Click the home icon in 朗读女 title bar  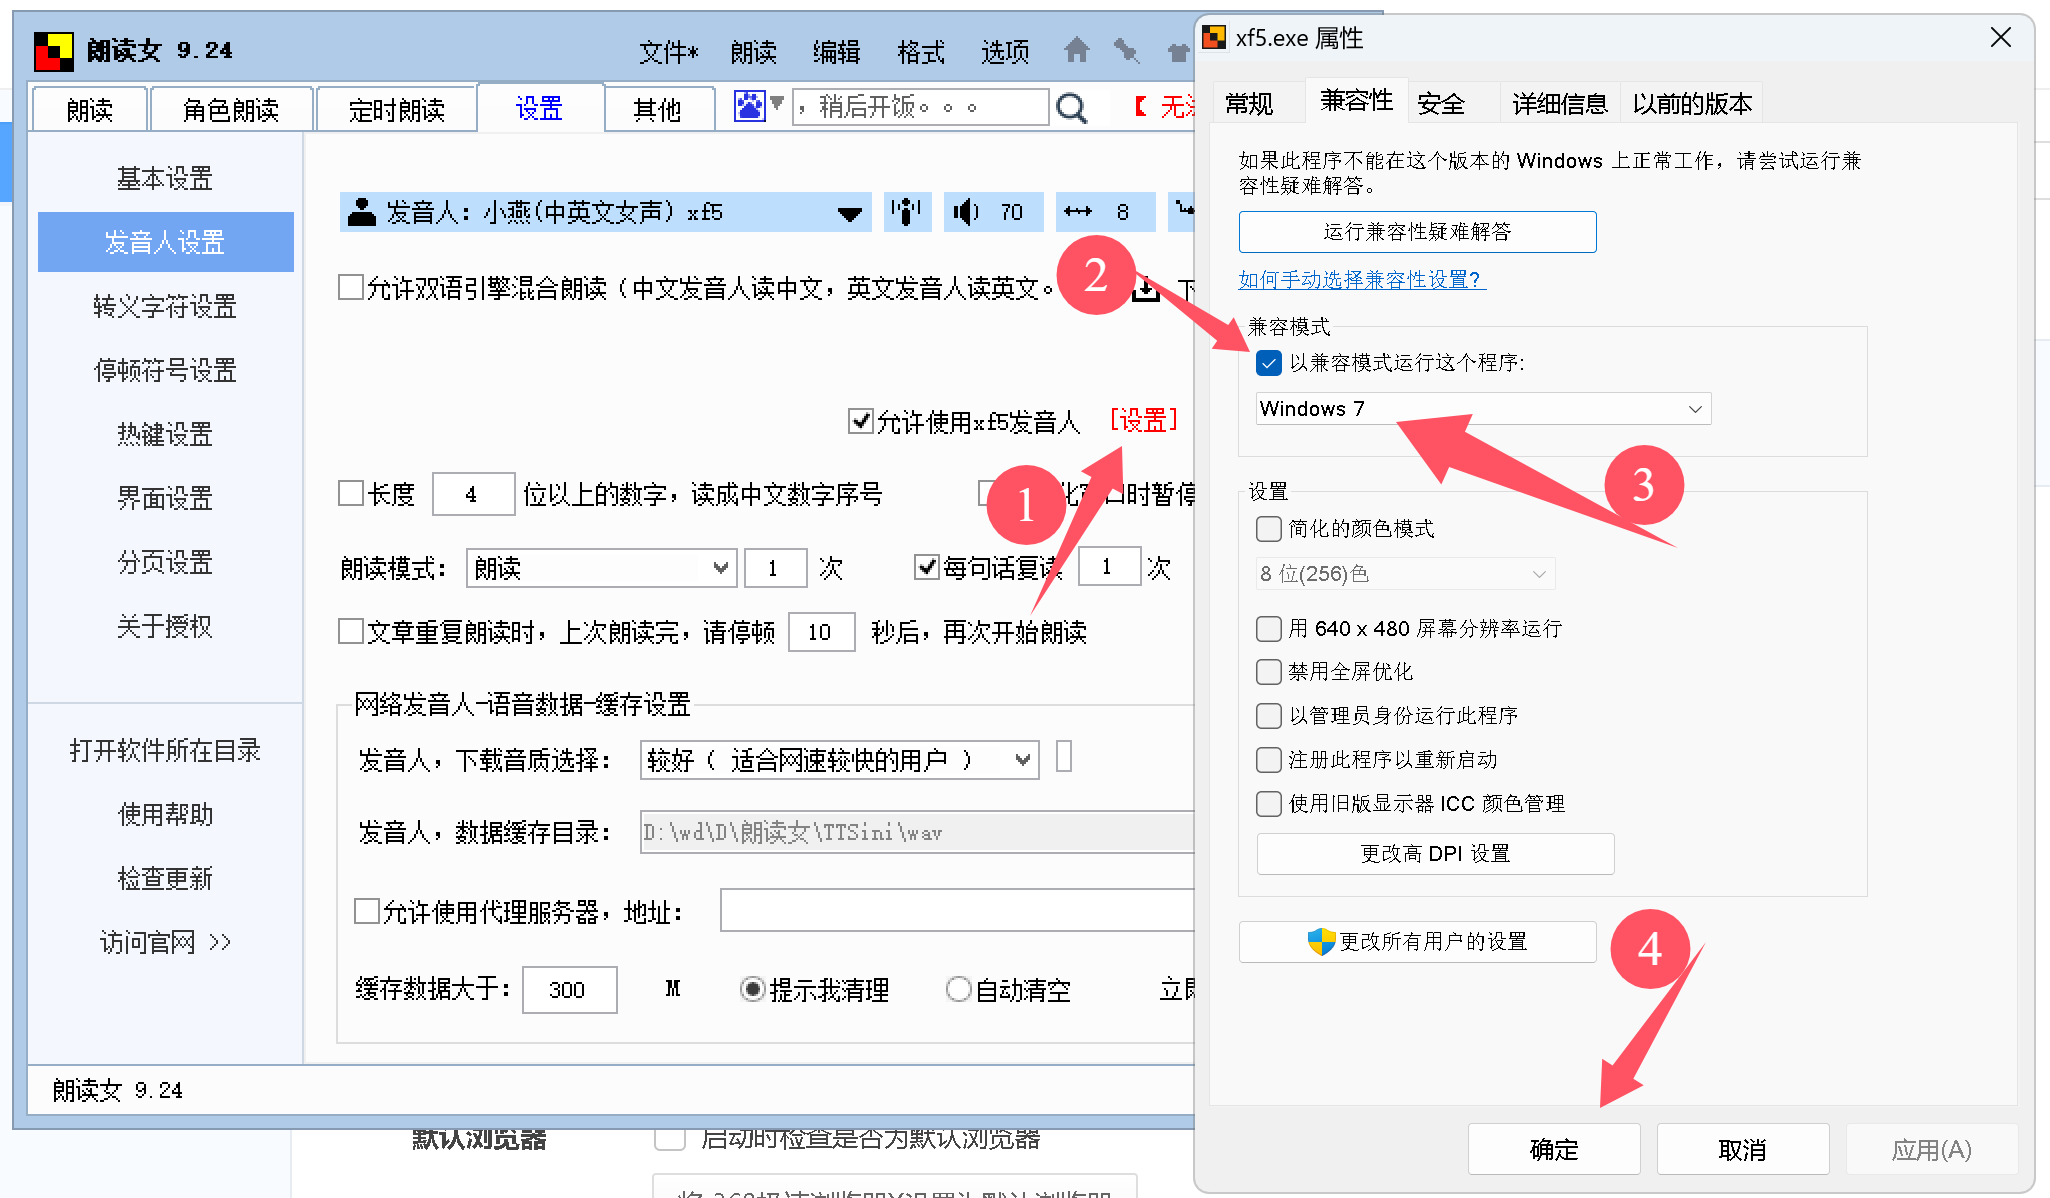1077,50
